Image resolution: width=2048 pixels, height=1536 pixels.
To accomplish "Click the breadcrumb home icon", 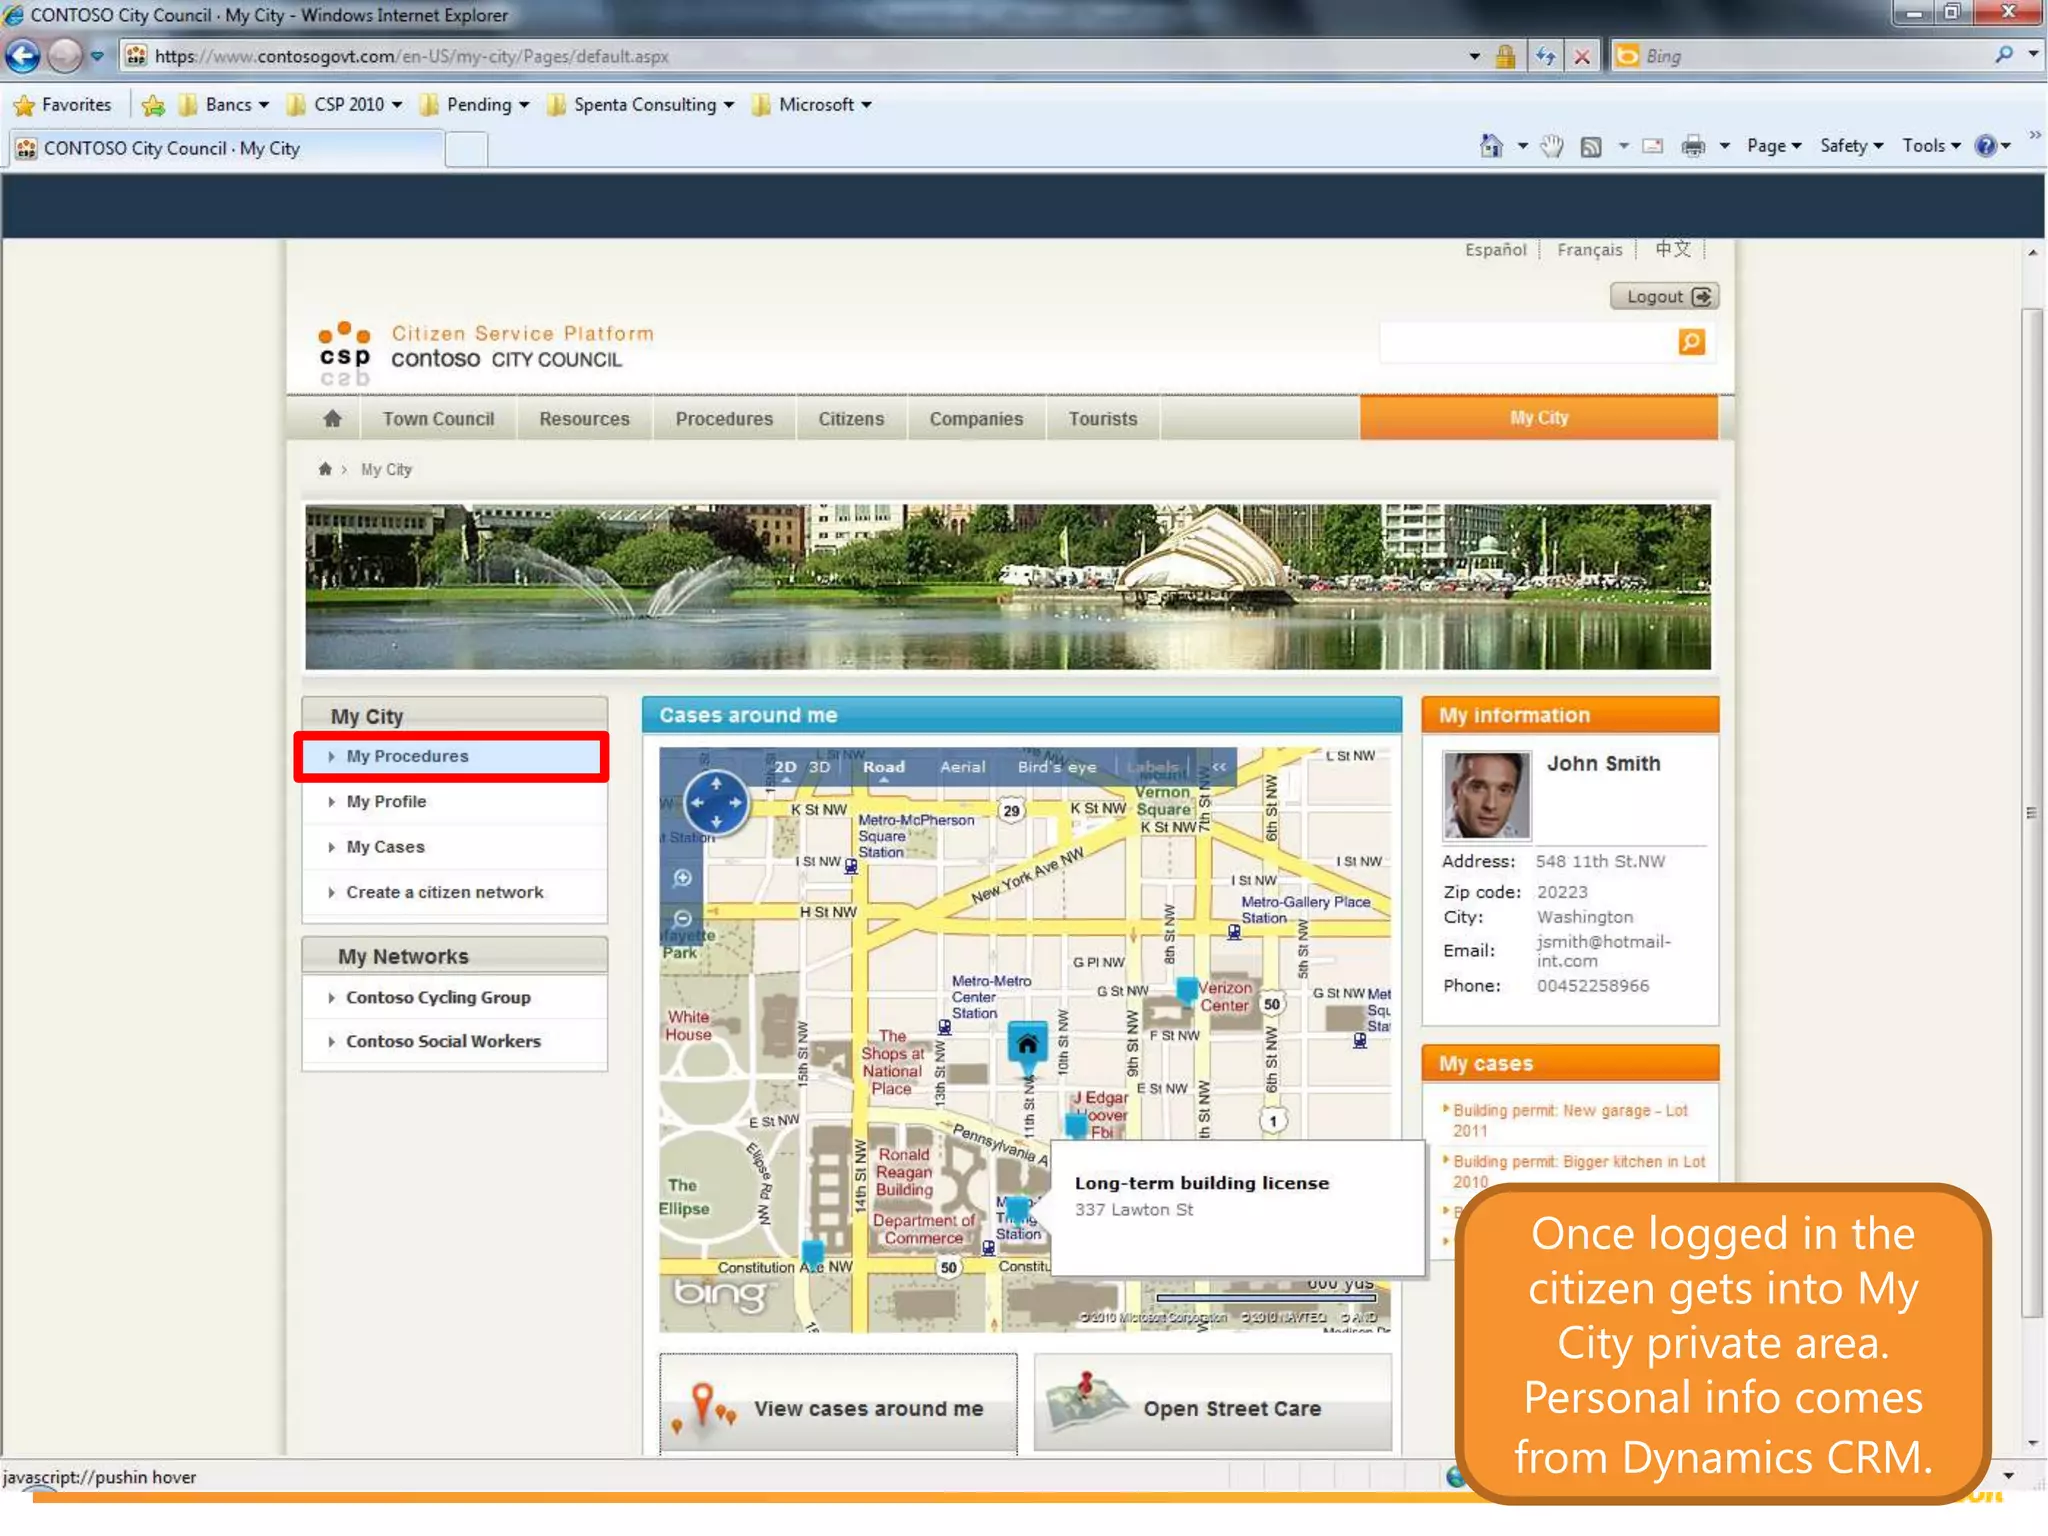I will click(325, 469).
